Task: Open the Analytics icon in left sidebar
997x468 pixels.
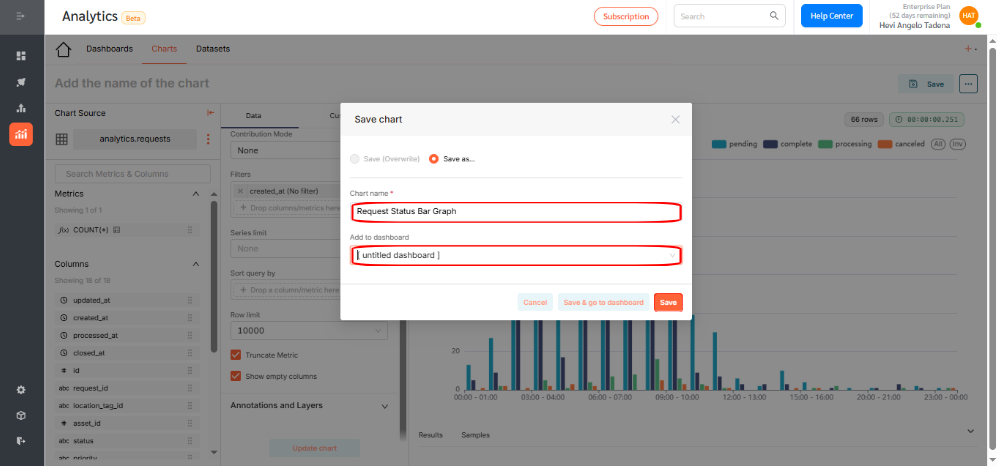Action: point(21,134)
